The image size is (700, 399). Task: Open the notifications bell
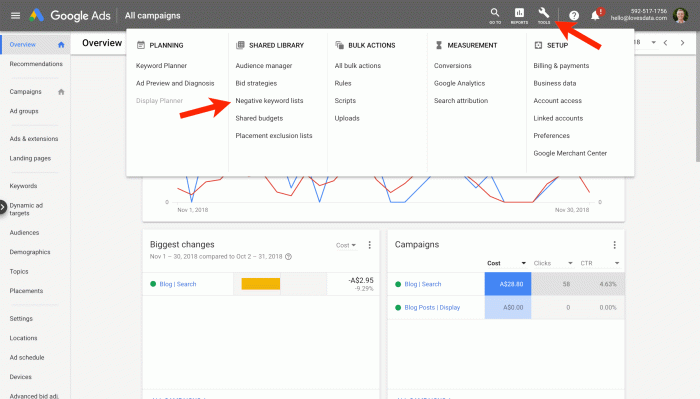595,16
